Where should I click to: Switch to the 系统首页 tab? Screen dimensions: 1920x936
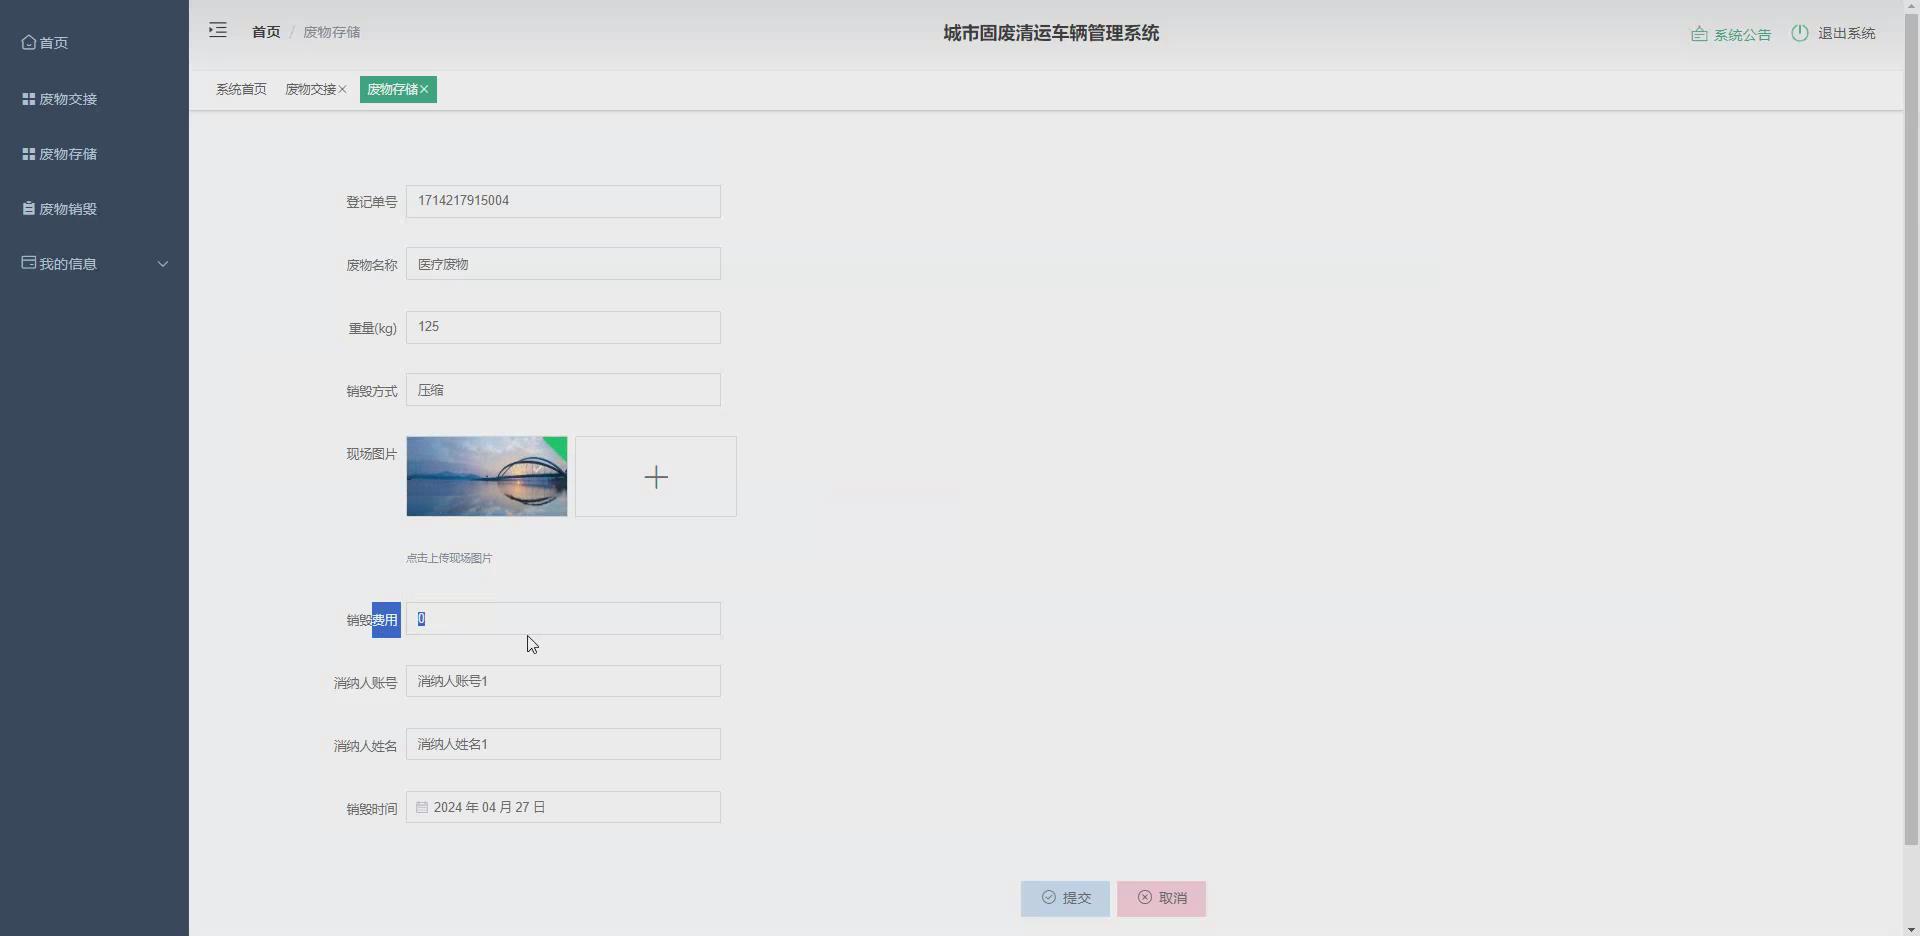pyautogui.click(x=240, y=89)
